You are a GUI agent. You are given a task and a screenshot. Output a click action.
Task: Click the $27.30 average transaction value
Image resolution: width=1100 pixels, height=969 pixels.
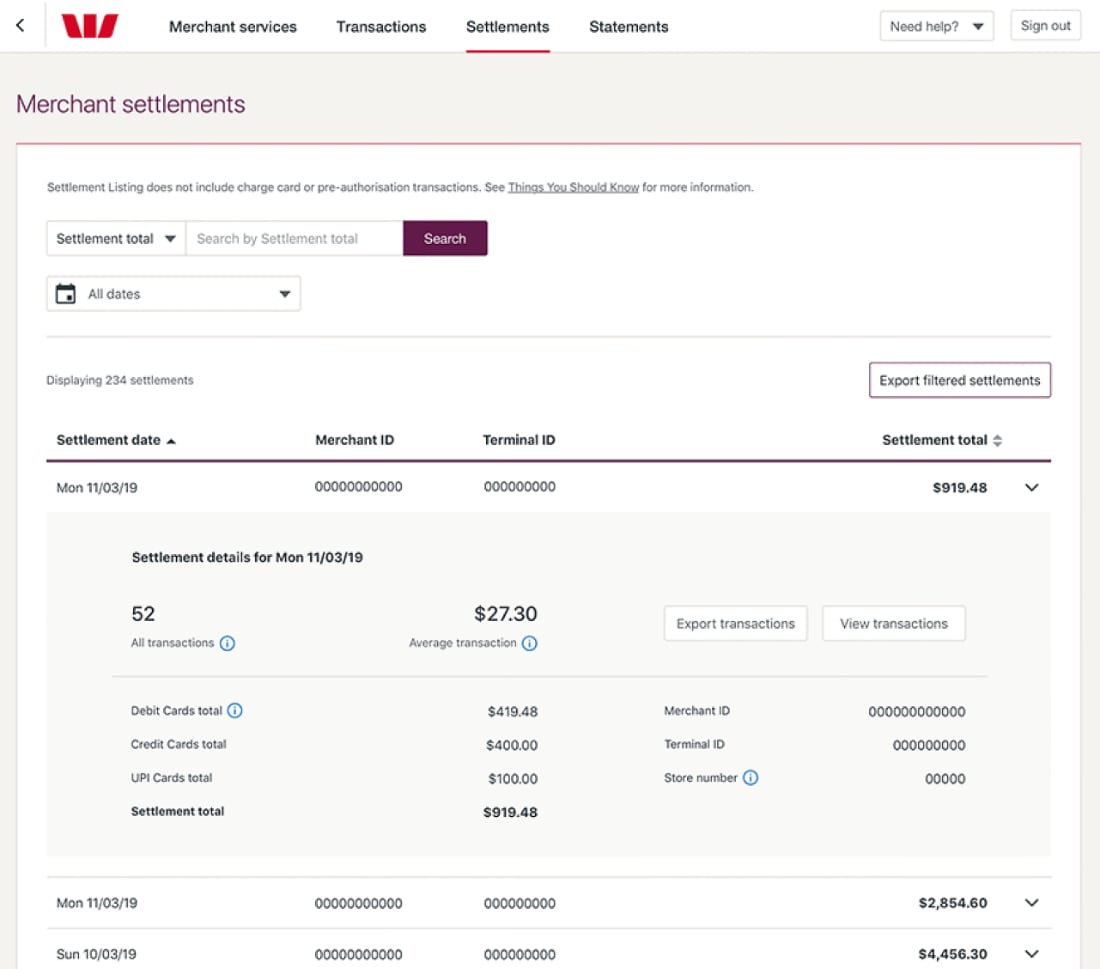pyautogui.click(x=505, y=614)
